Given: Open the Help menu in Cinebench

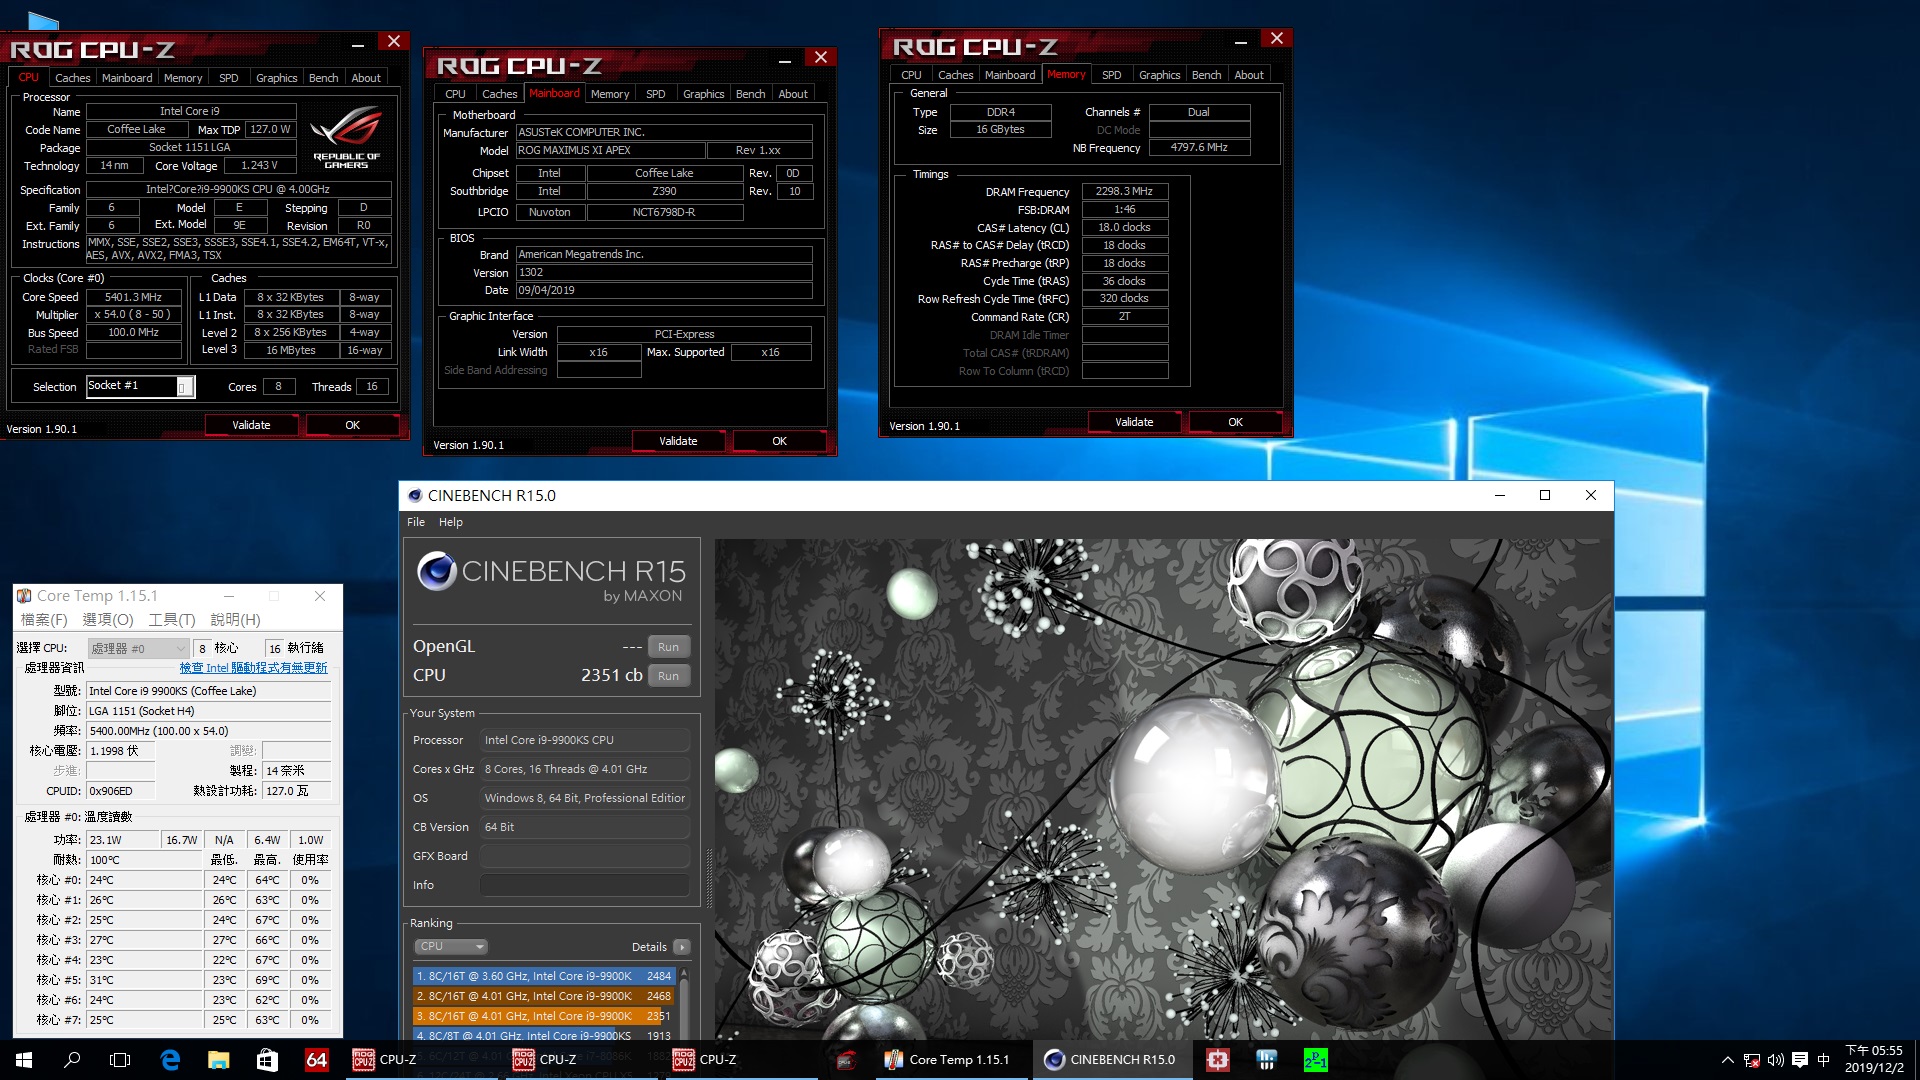Looking at the screenshot, I should 451,522.
